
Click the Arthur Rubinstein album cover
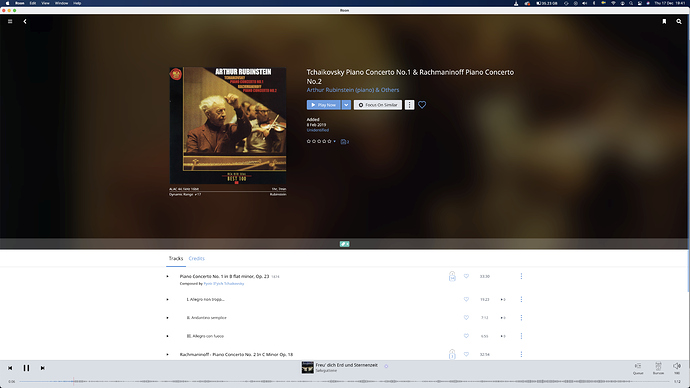tap(228, 125)
